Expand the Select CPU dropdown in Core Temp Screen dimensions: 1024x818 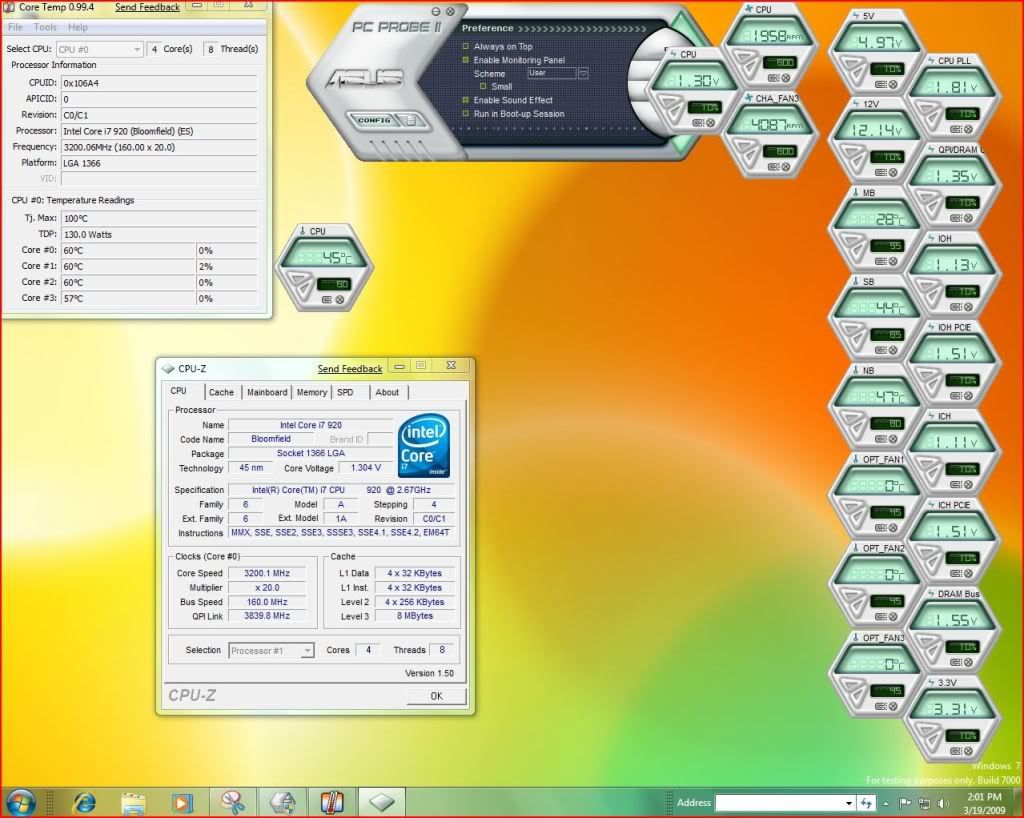(136, 49)
